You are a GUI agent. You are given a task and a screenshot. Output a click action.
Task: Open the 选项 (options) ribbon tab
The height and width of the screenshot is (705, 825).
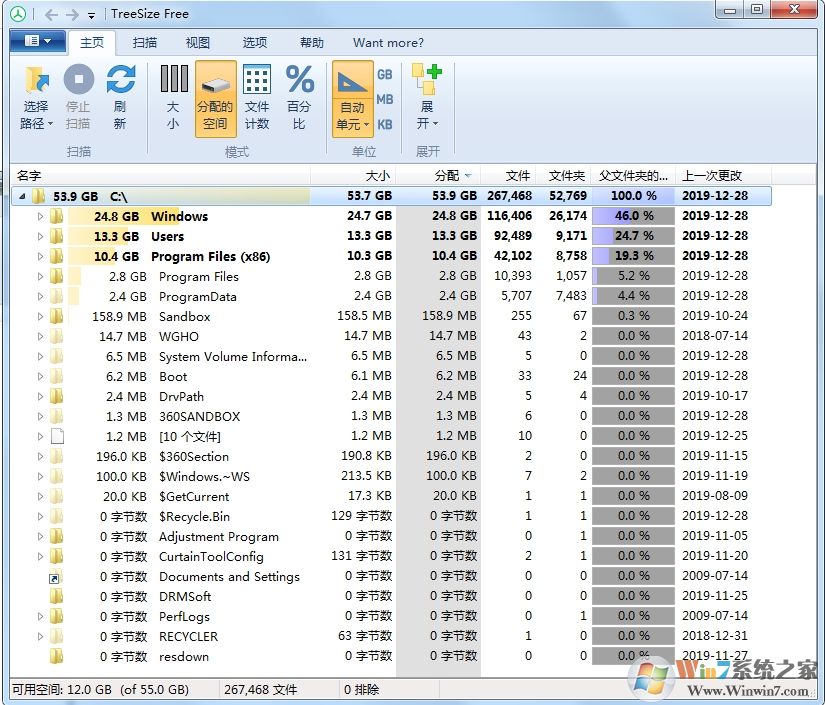[255, 43]
